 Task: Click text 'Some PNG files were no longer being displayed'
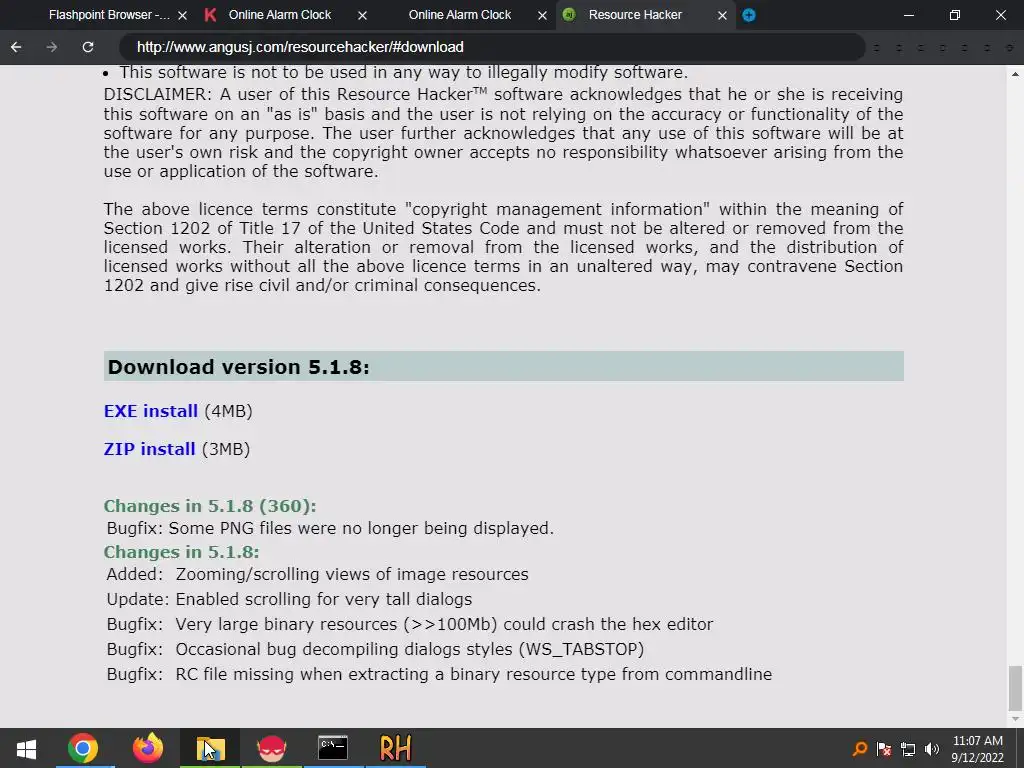click(359, 528)
